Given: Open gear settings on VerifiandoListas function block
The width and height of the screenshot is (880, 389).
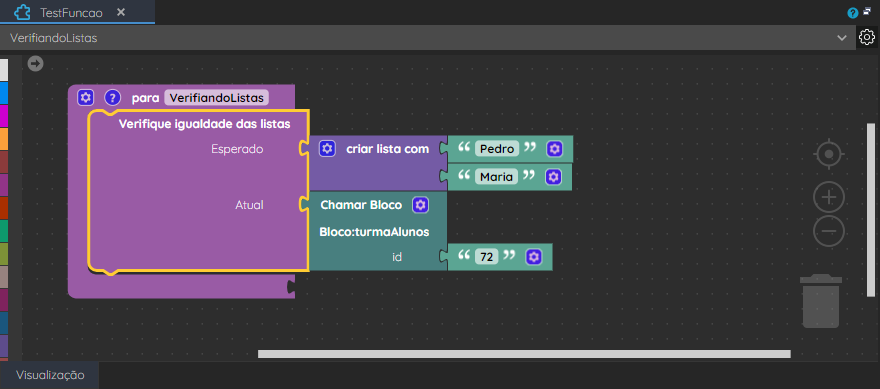Looking at the screenshot, I should coord(85,98).
